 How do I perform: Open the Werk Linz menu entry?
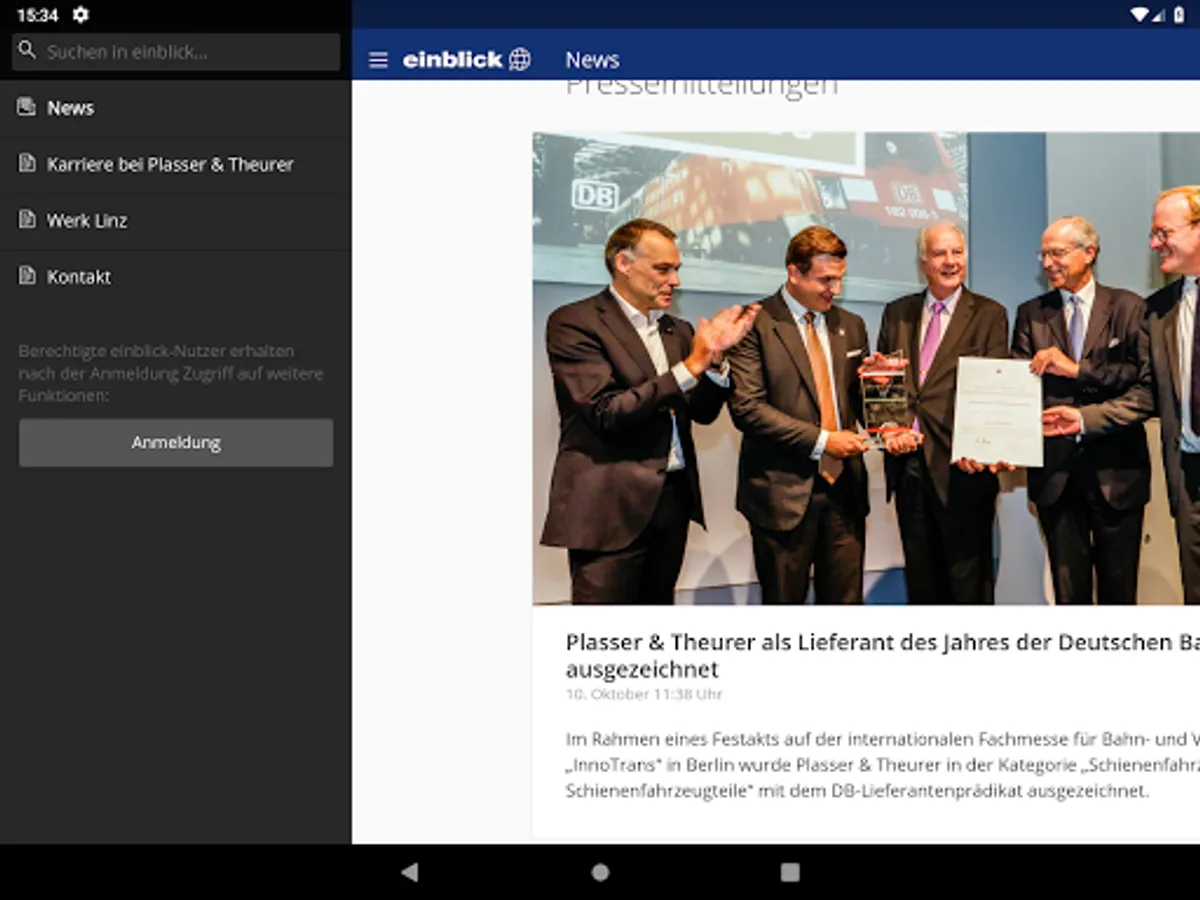[175, 220]
